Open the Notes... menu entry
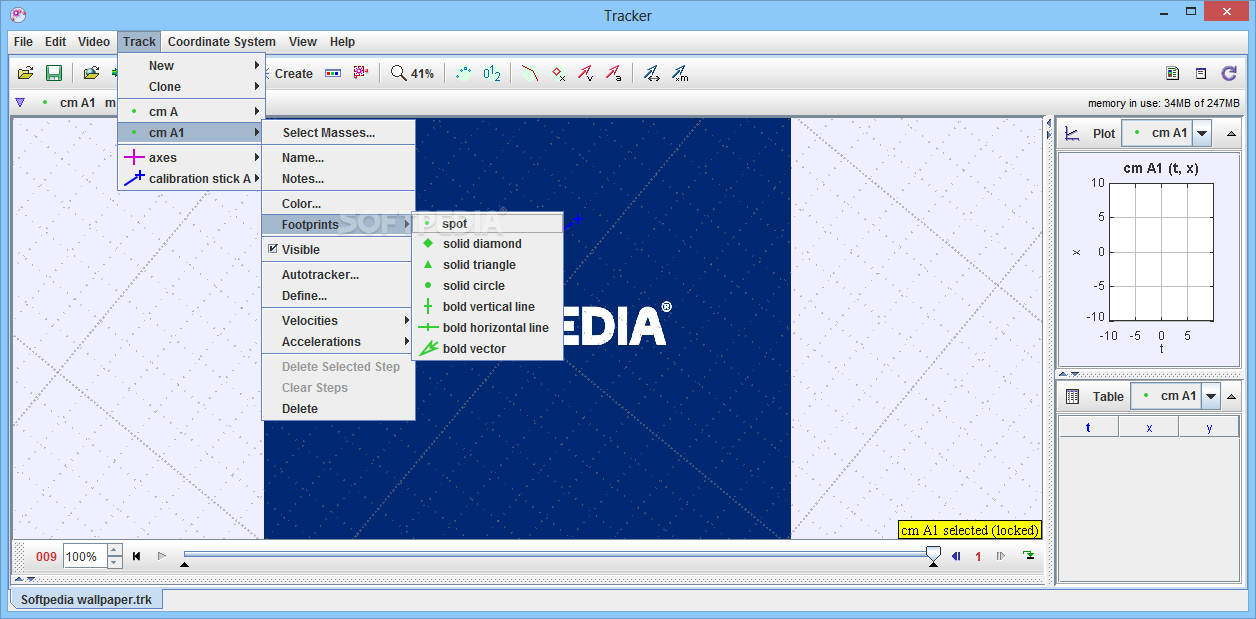The width and height of the screenshot is (1256, 619). click(x=338, y=179)
